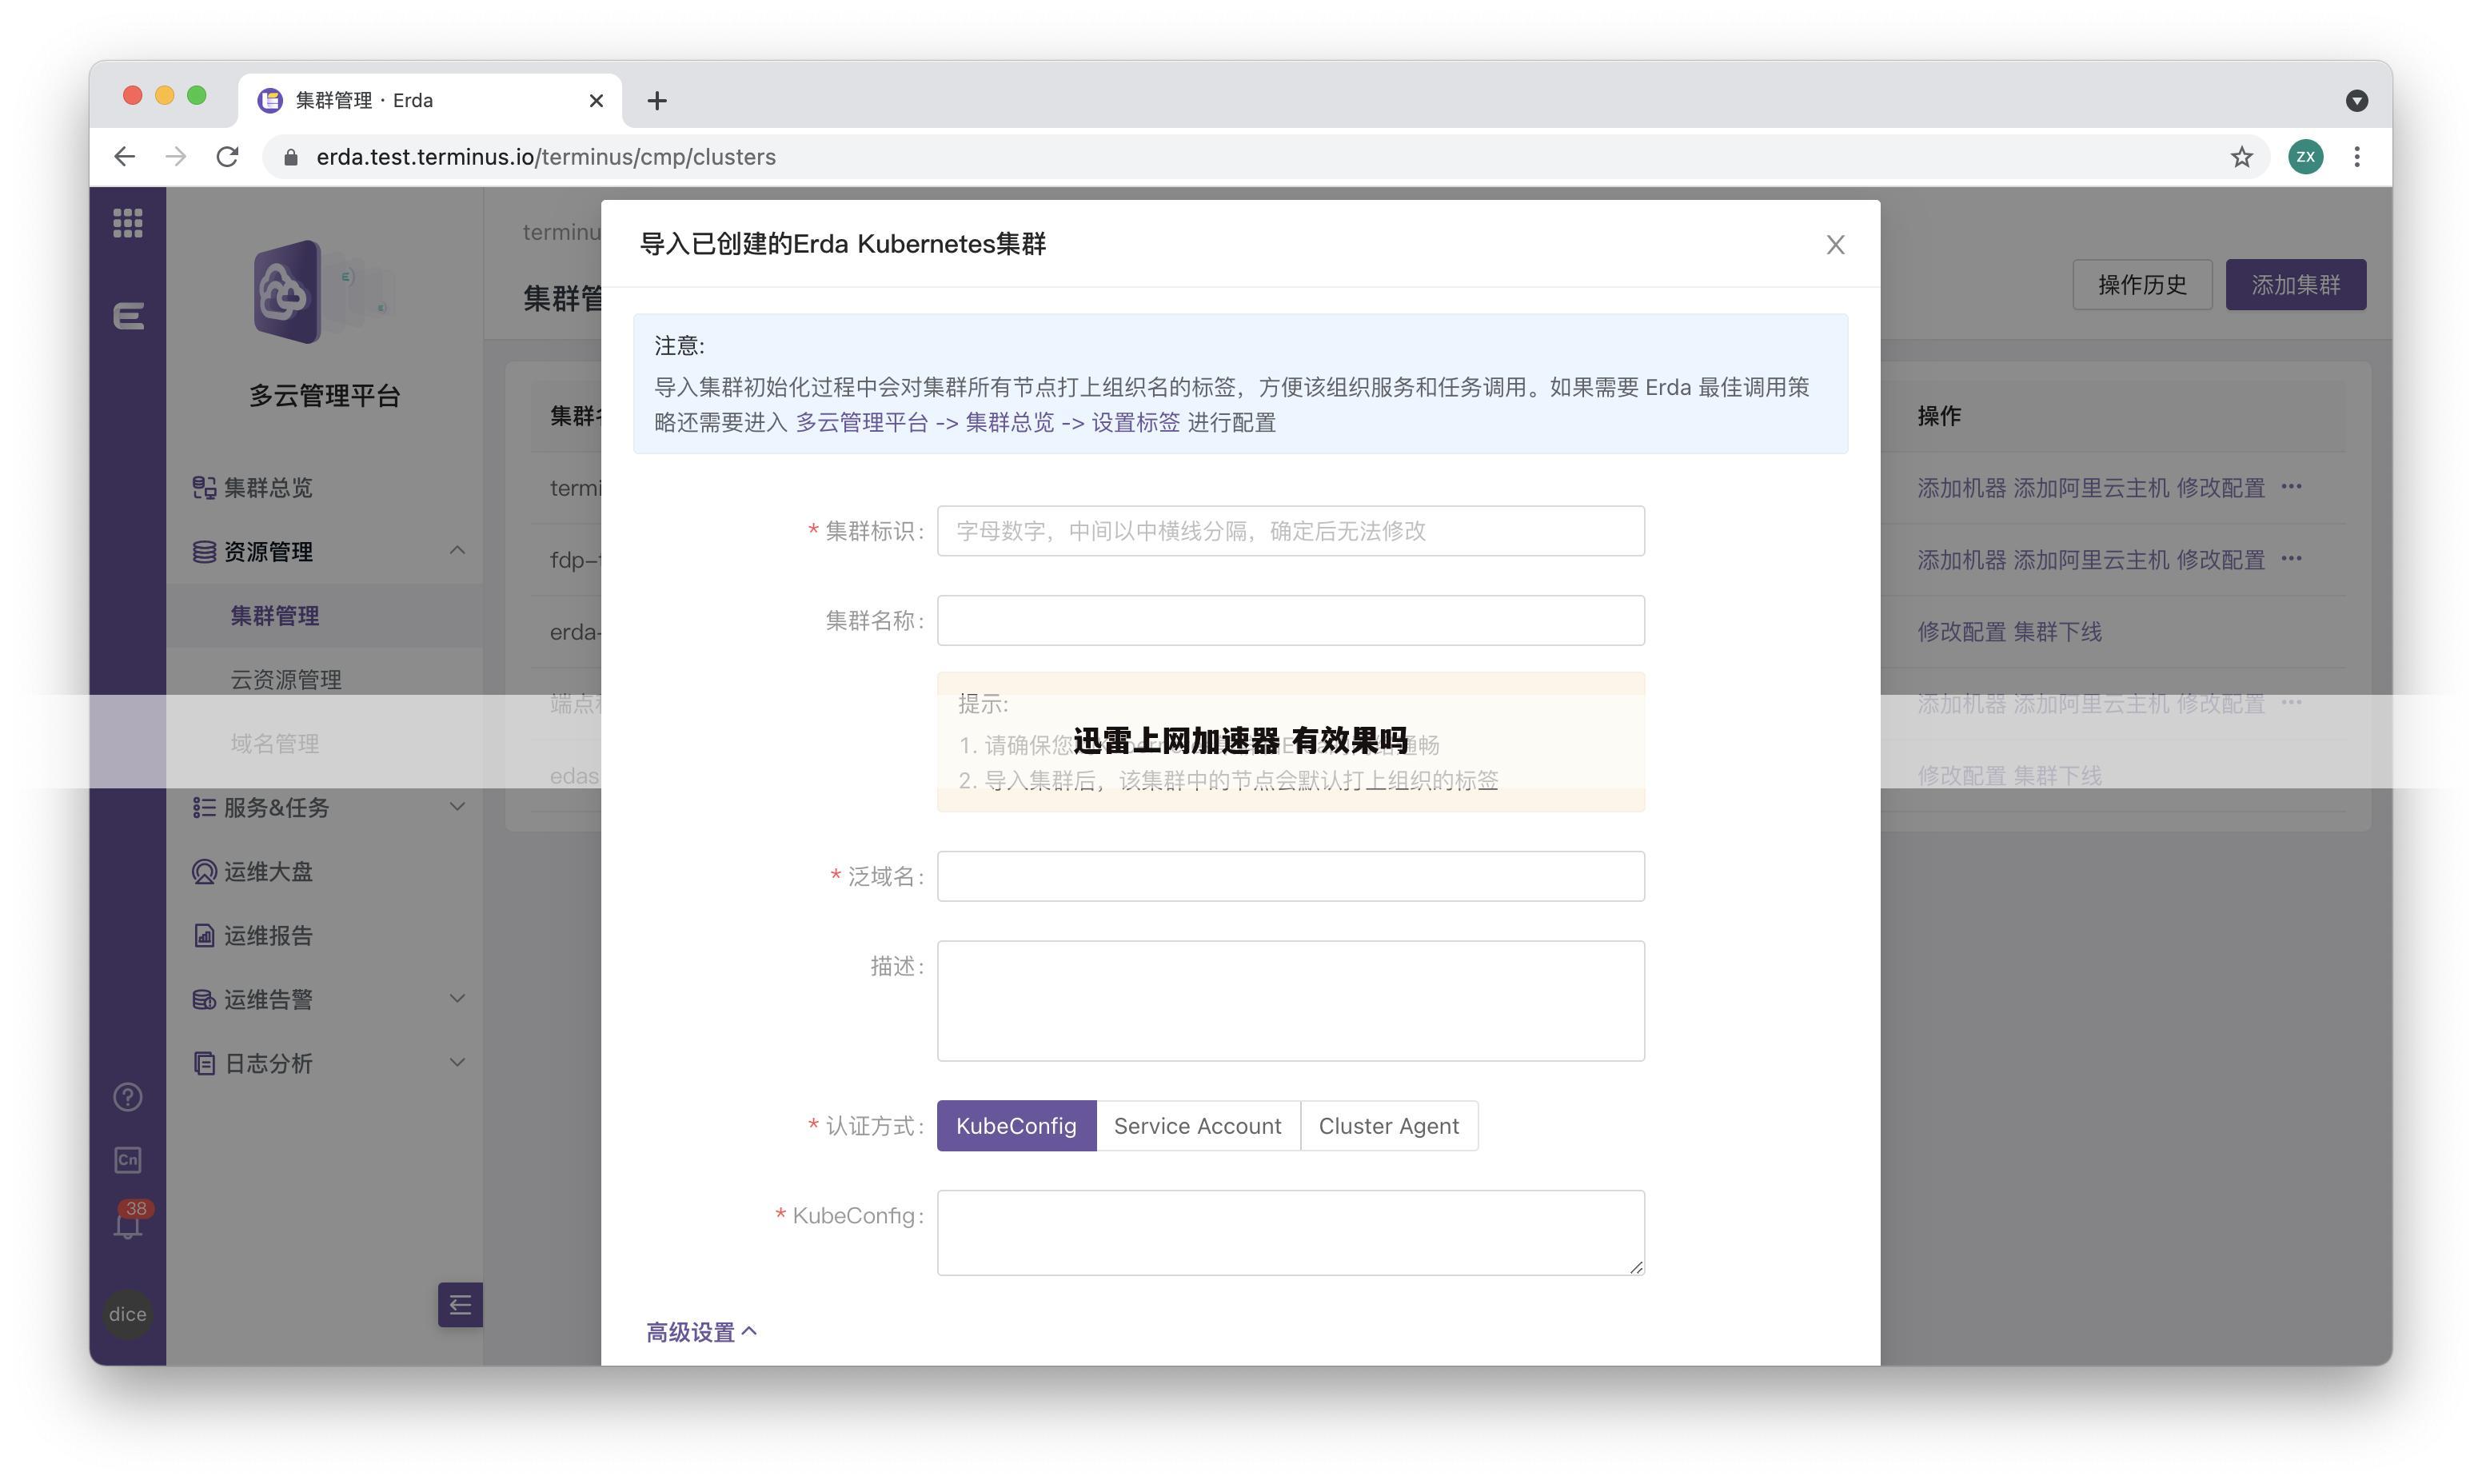Click into the KubeConfig textarea
The image size is (2482, 1484).
pos(1290,1233)
